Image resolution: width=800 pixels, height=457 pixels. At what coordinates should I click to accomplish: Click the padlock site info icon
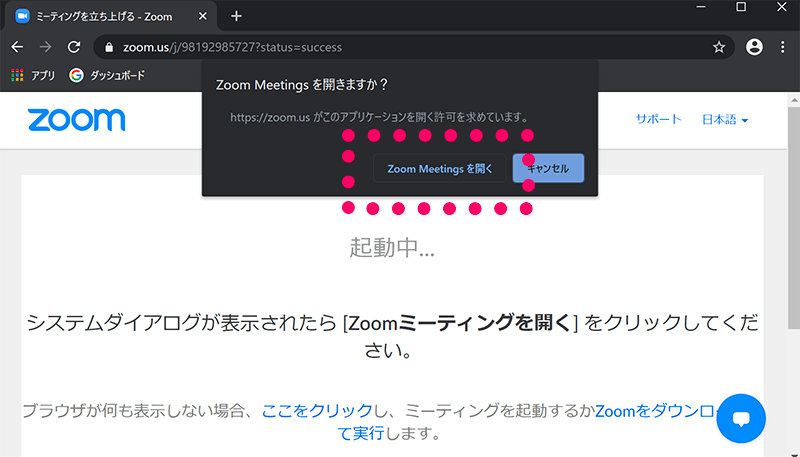(x=108, y=47)
